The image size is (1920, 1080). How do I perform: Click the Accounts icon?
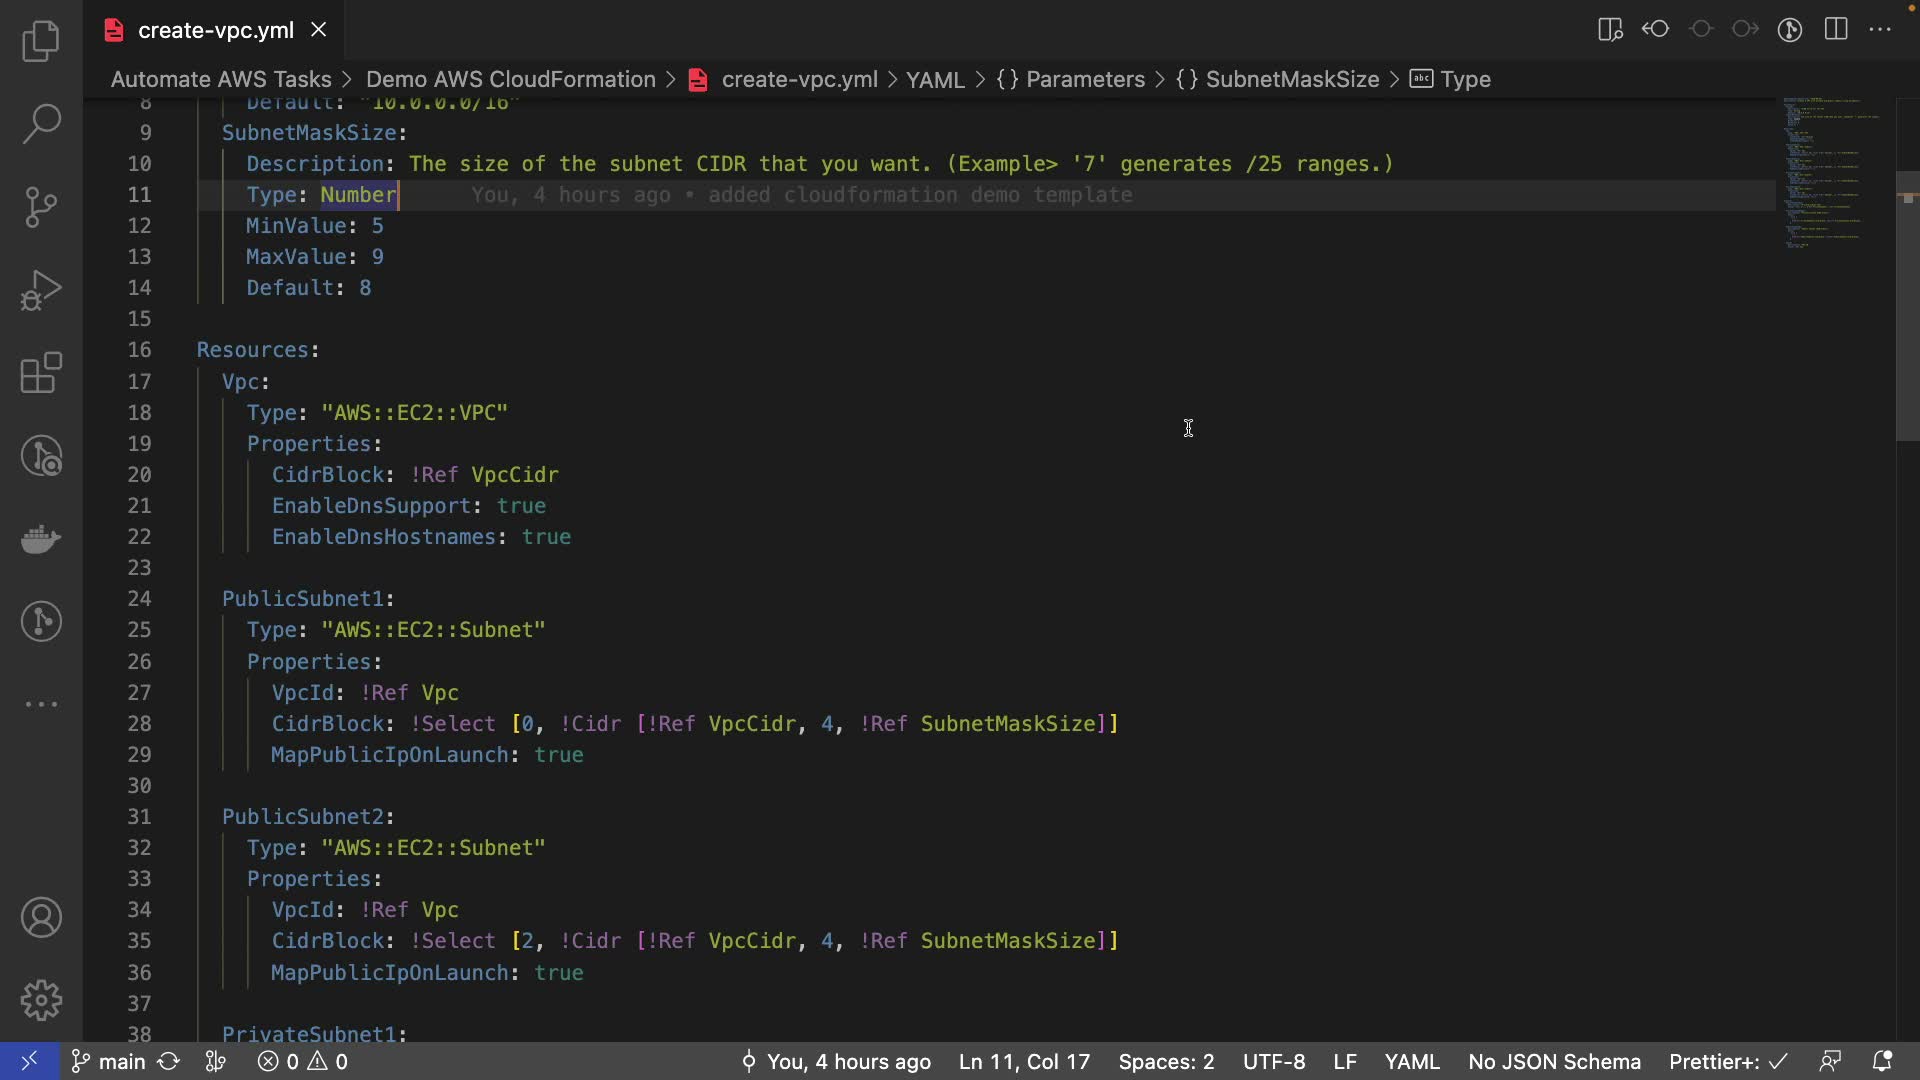(x=41, y=917)
